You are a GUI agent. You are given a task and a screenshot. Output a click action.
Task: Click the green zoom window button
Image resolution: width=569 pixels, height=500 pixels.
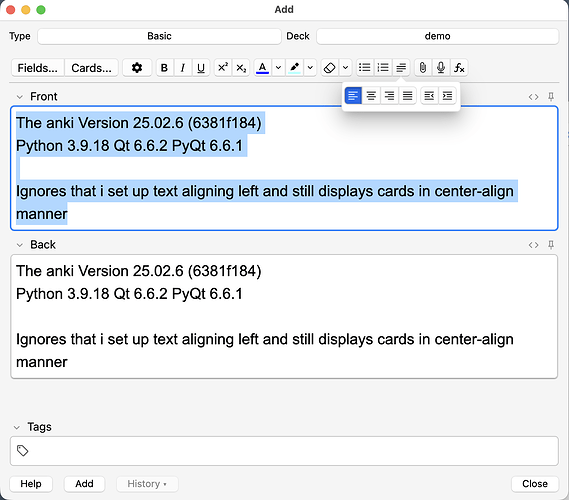click(x=41, y=10)
